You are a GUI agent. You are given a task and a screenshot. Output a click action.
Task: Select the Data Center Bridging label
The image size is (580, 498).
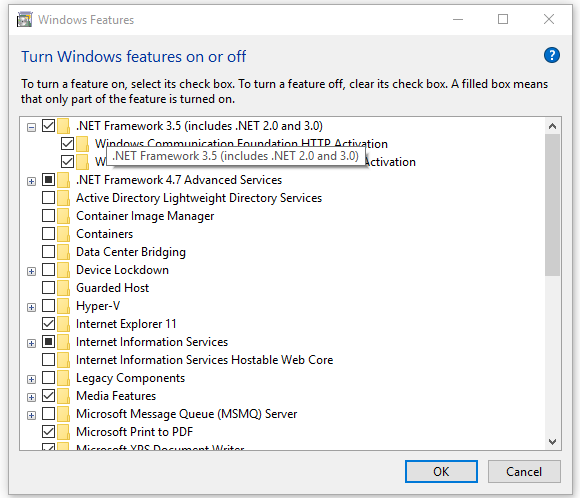pyautogui.click(x=131, y=252)
